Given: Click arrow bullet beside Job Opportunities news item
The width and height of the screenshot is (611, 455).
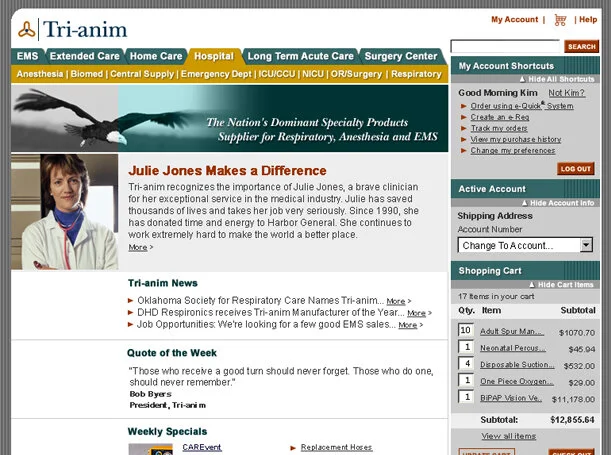Looking at the screenshot, I should coord(131,324).
